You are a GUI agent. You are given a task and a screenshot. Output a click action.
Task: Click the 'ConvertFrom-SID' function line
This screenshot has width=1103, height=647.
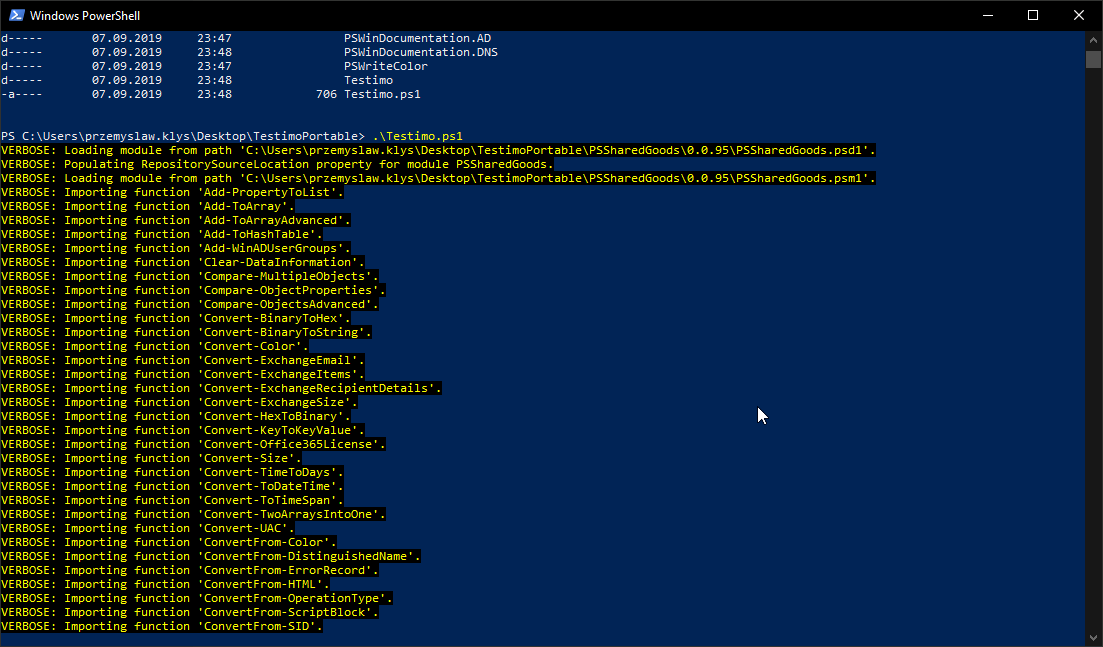click(162, 626)
